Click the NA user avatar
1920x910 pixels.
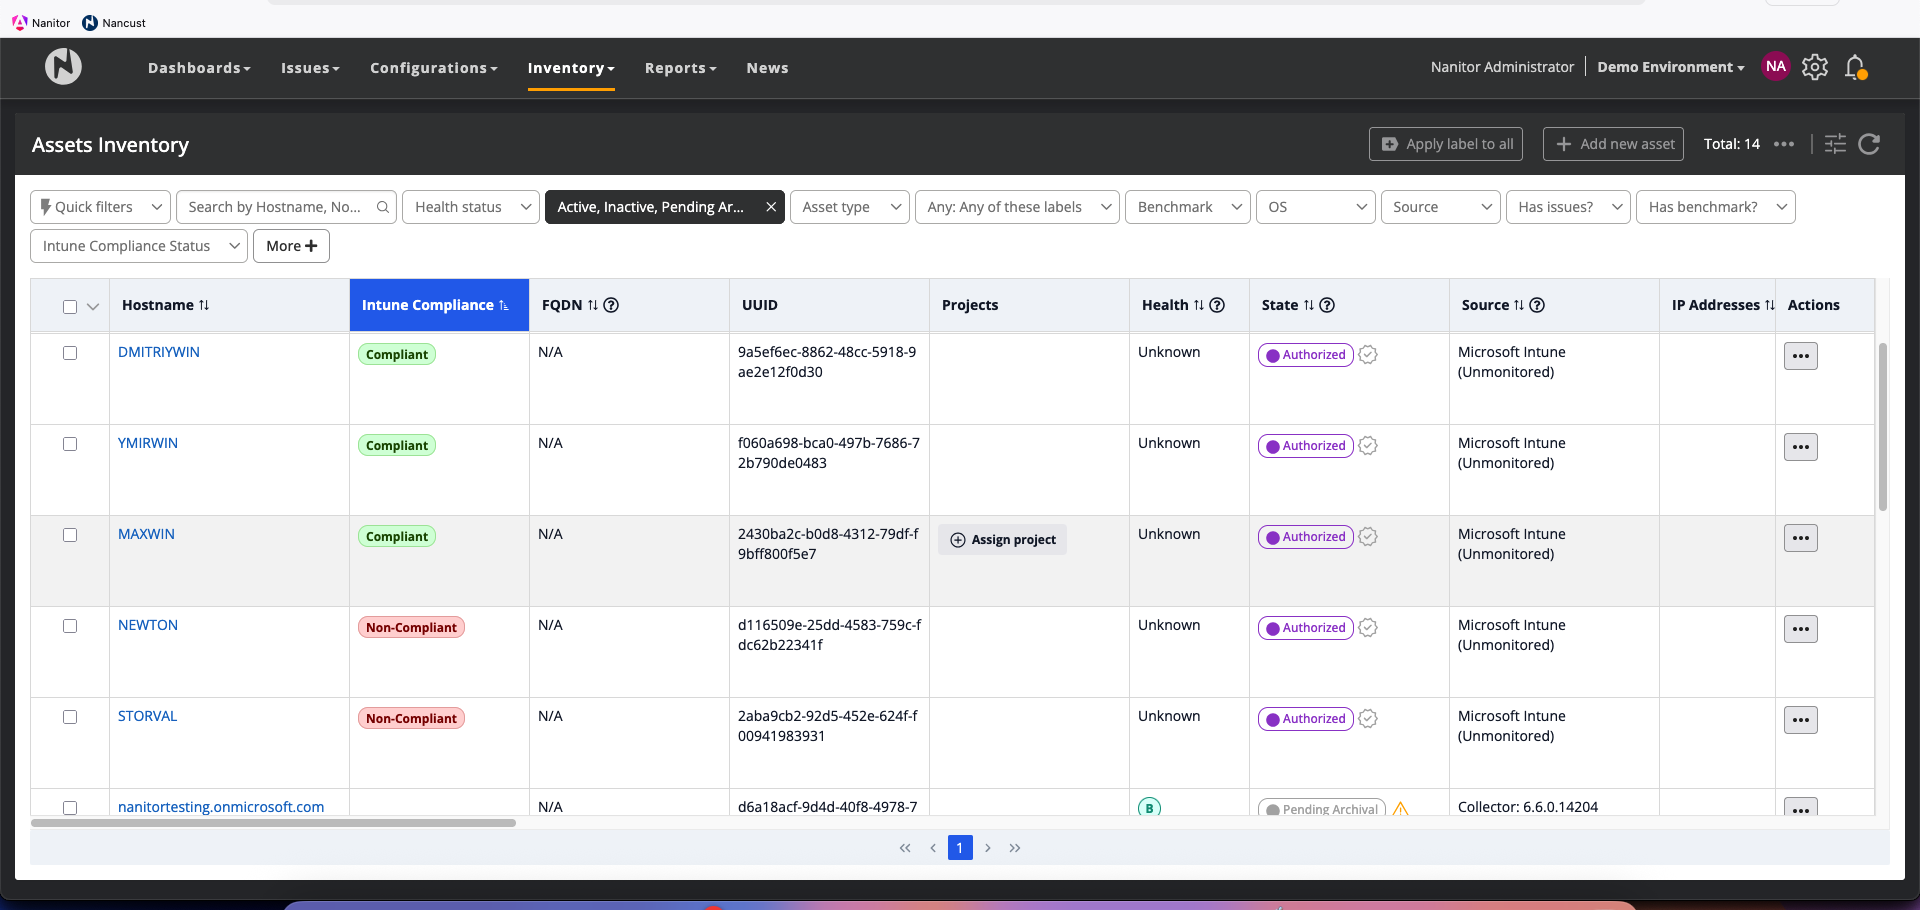point(1775,67)
